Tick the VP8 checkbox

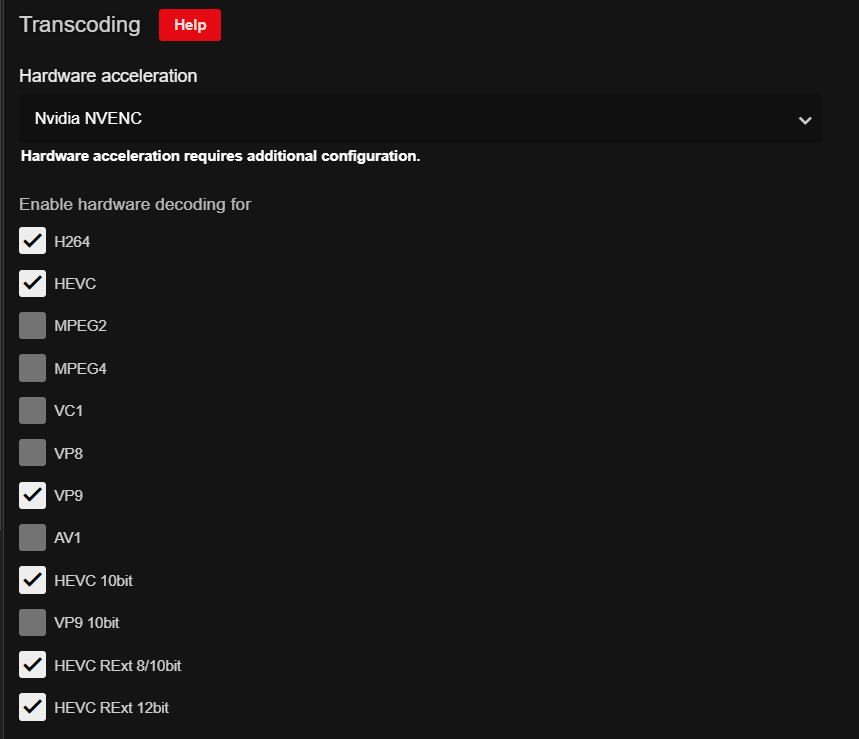click(33, 453)
